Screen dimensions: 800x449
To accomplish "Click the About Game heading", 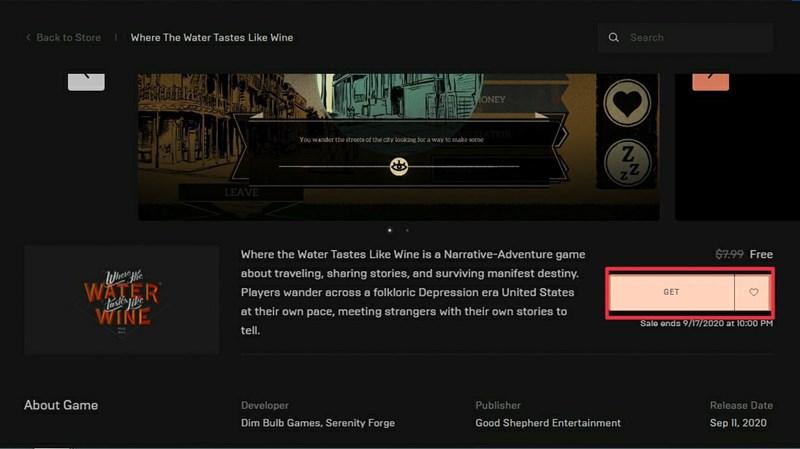I will (61, 405).
